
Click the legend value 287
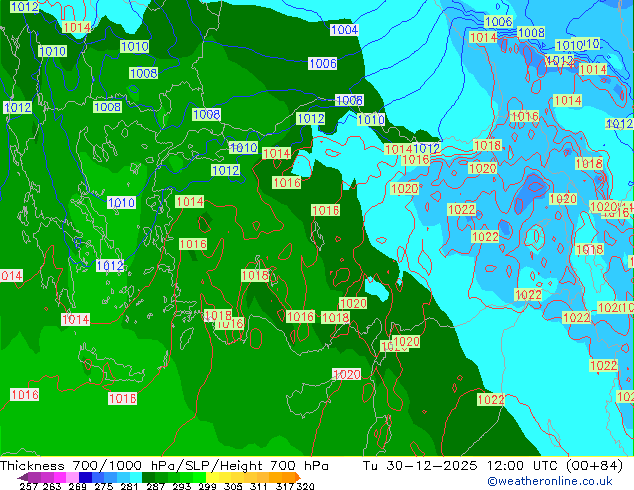coord(155,486)
